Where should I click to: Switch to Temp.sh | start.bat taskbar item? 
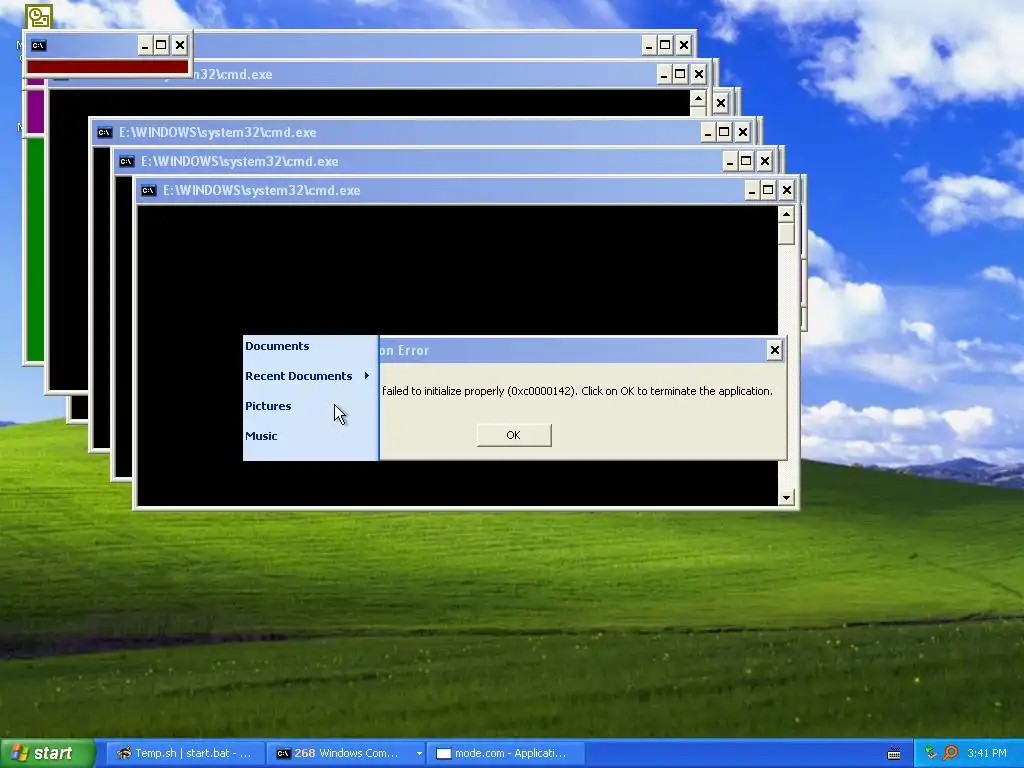(185, 753)
